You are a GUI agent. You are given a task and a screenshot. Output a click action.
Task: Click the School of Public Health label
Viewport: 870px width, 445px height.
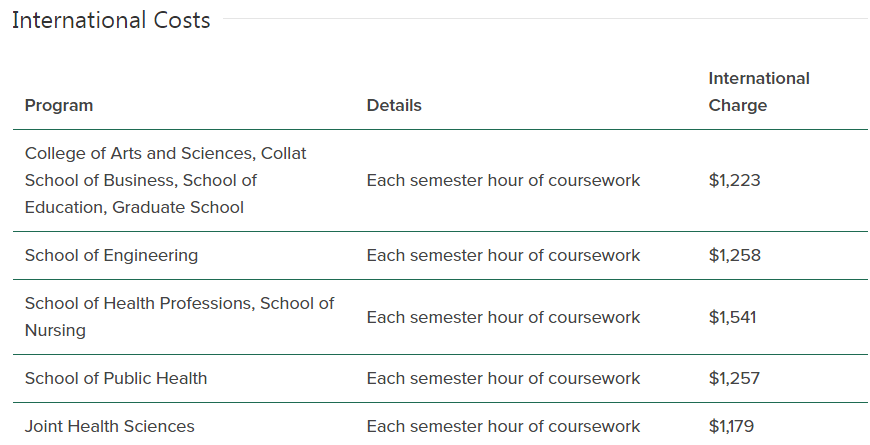[116, 378]
